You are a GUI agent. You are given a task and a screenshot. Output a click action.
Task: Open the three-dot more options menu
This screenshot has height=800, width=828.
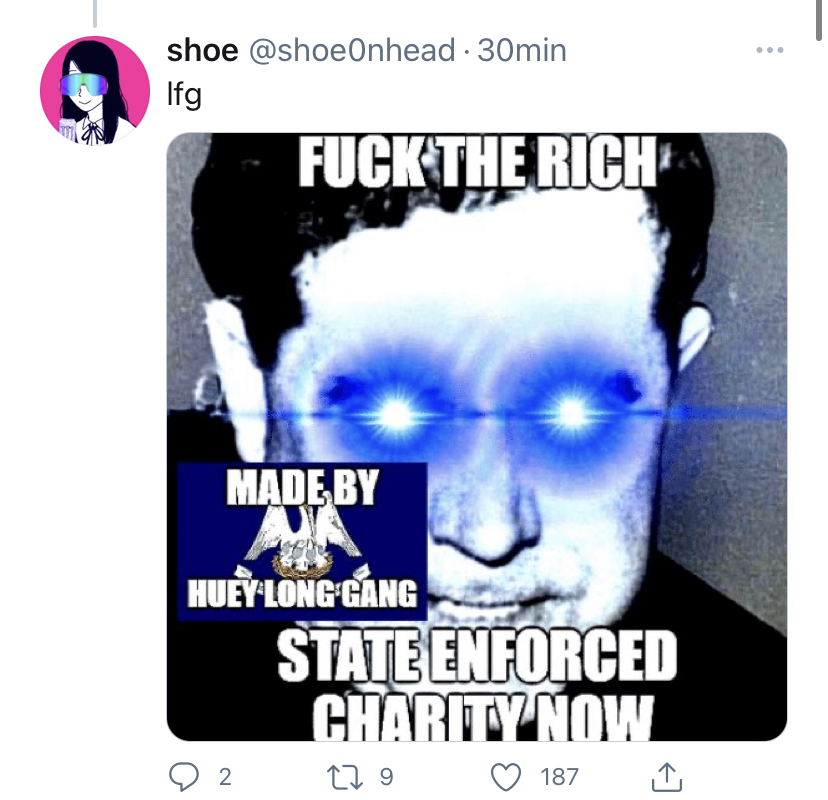(x=769, y=50)
